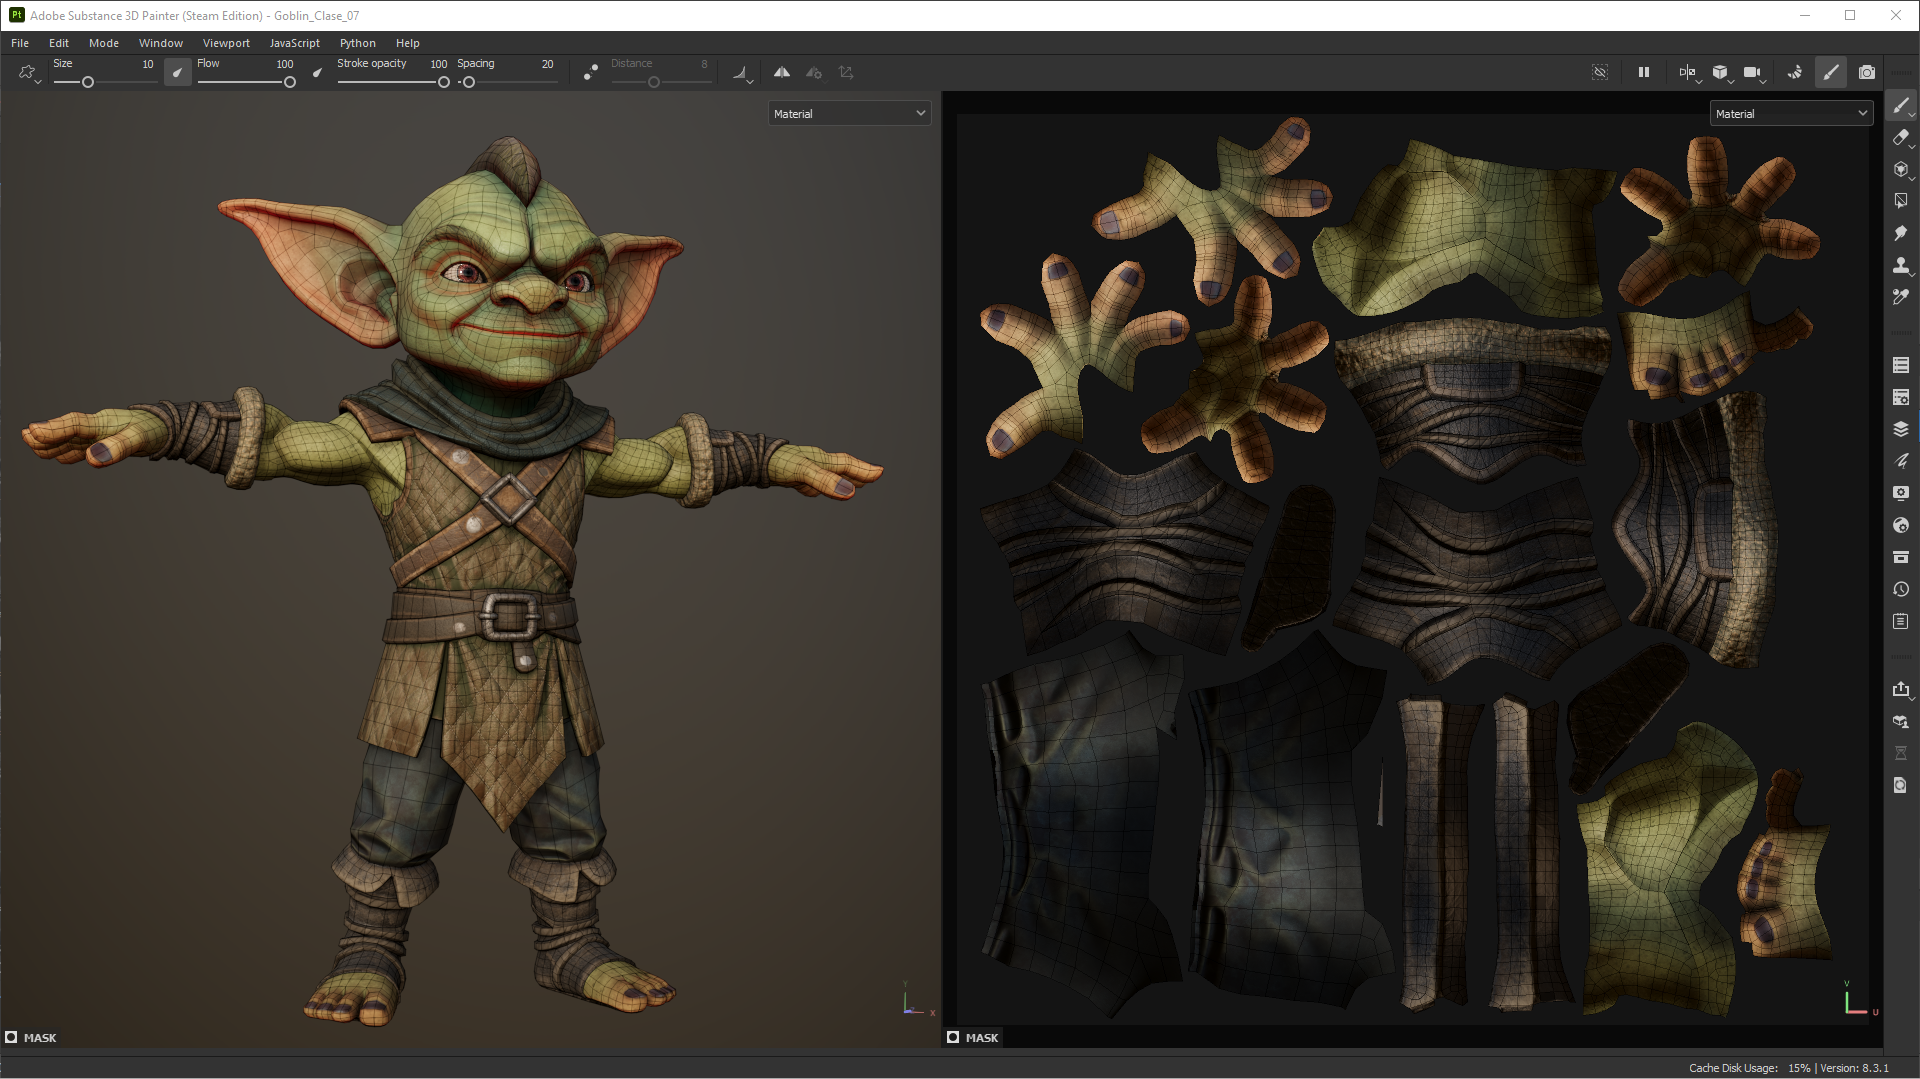Select the Clone stamp tool
The width and height of the screenshot is (1920, 1079).
pyautogui.click(x=1901, y=265)
